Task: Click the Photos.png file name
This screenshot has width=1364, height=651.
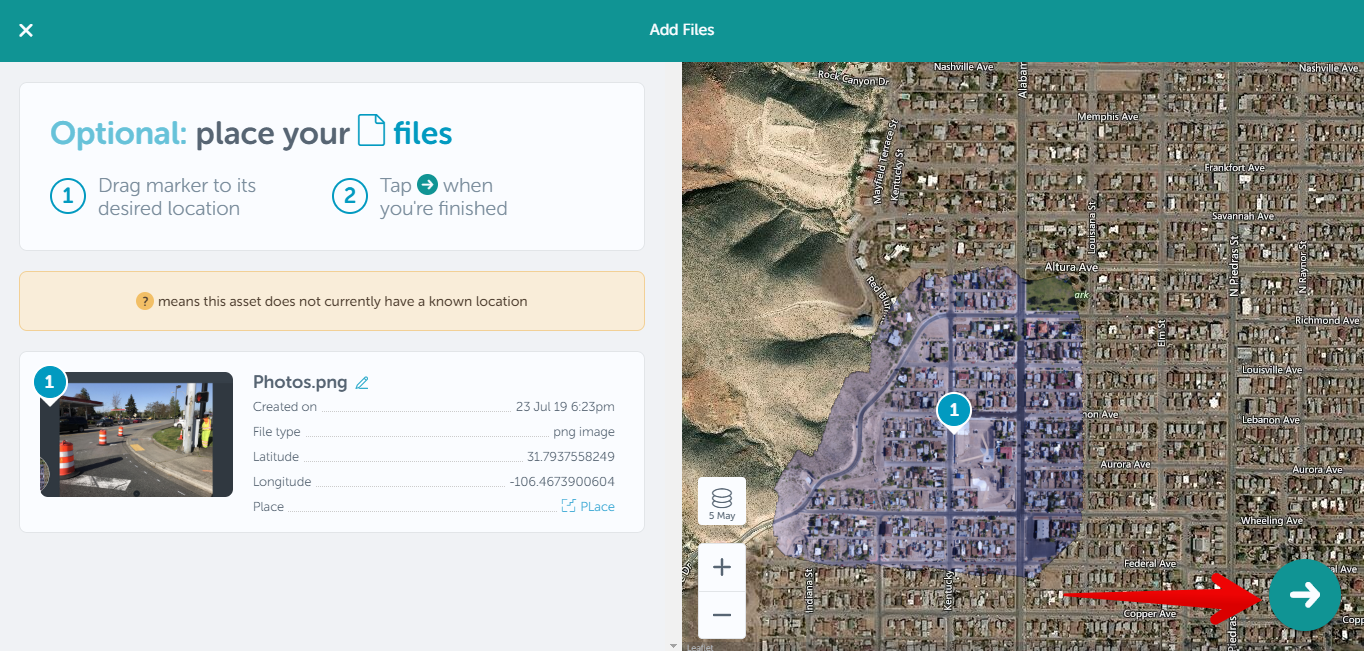Action: click(300, 382)
